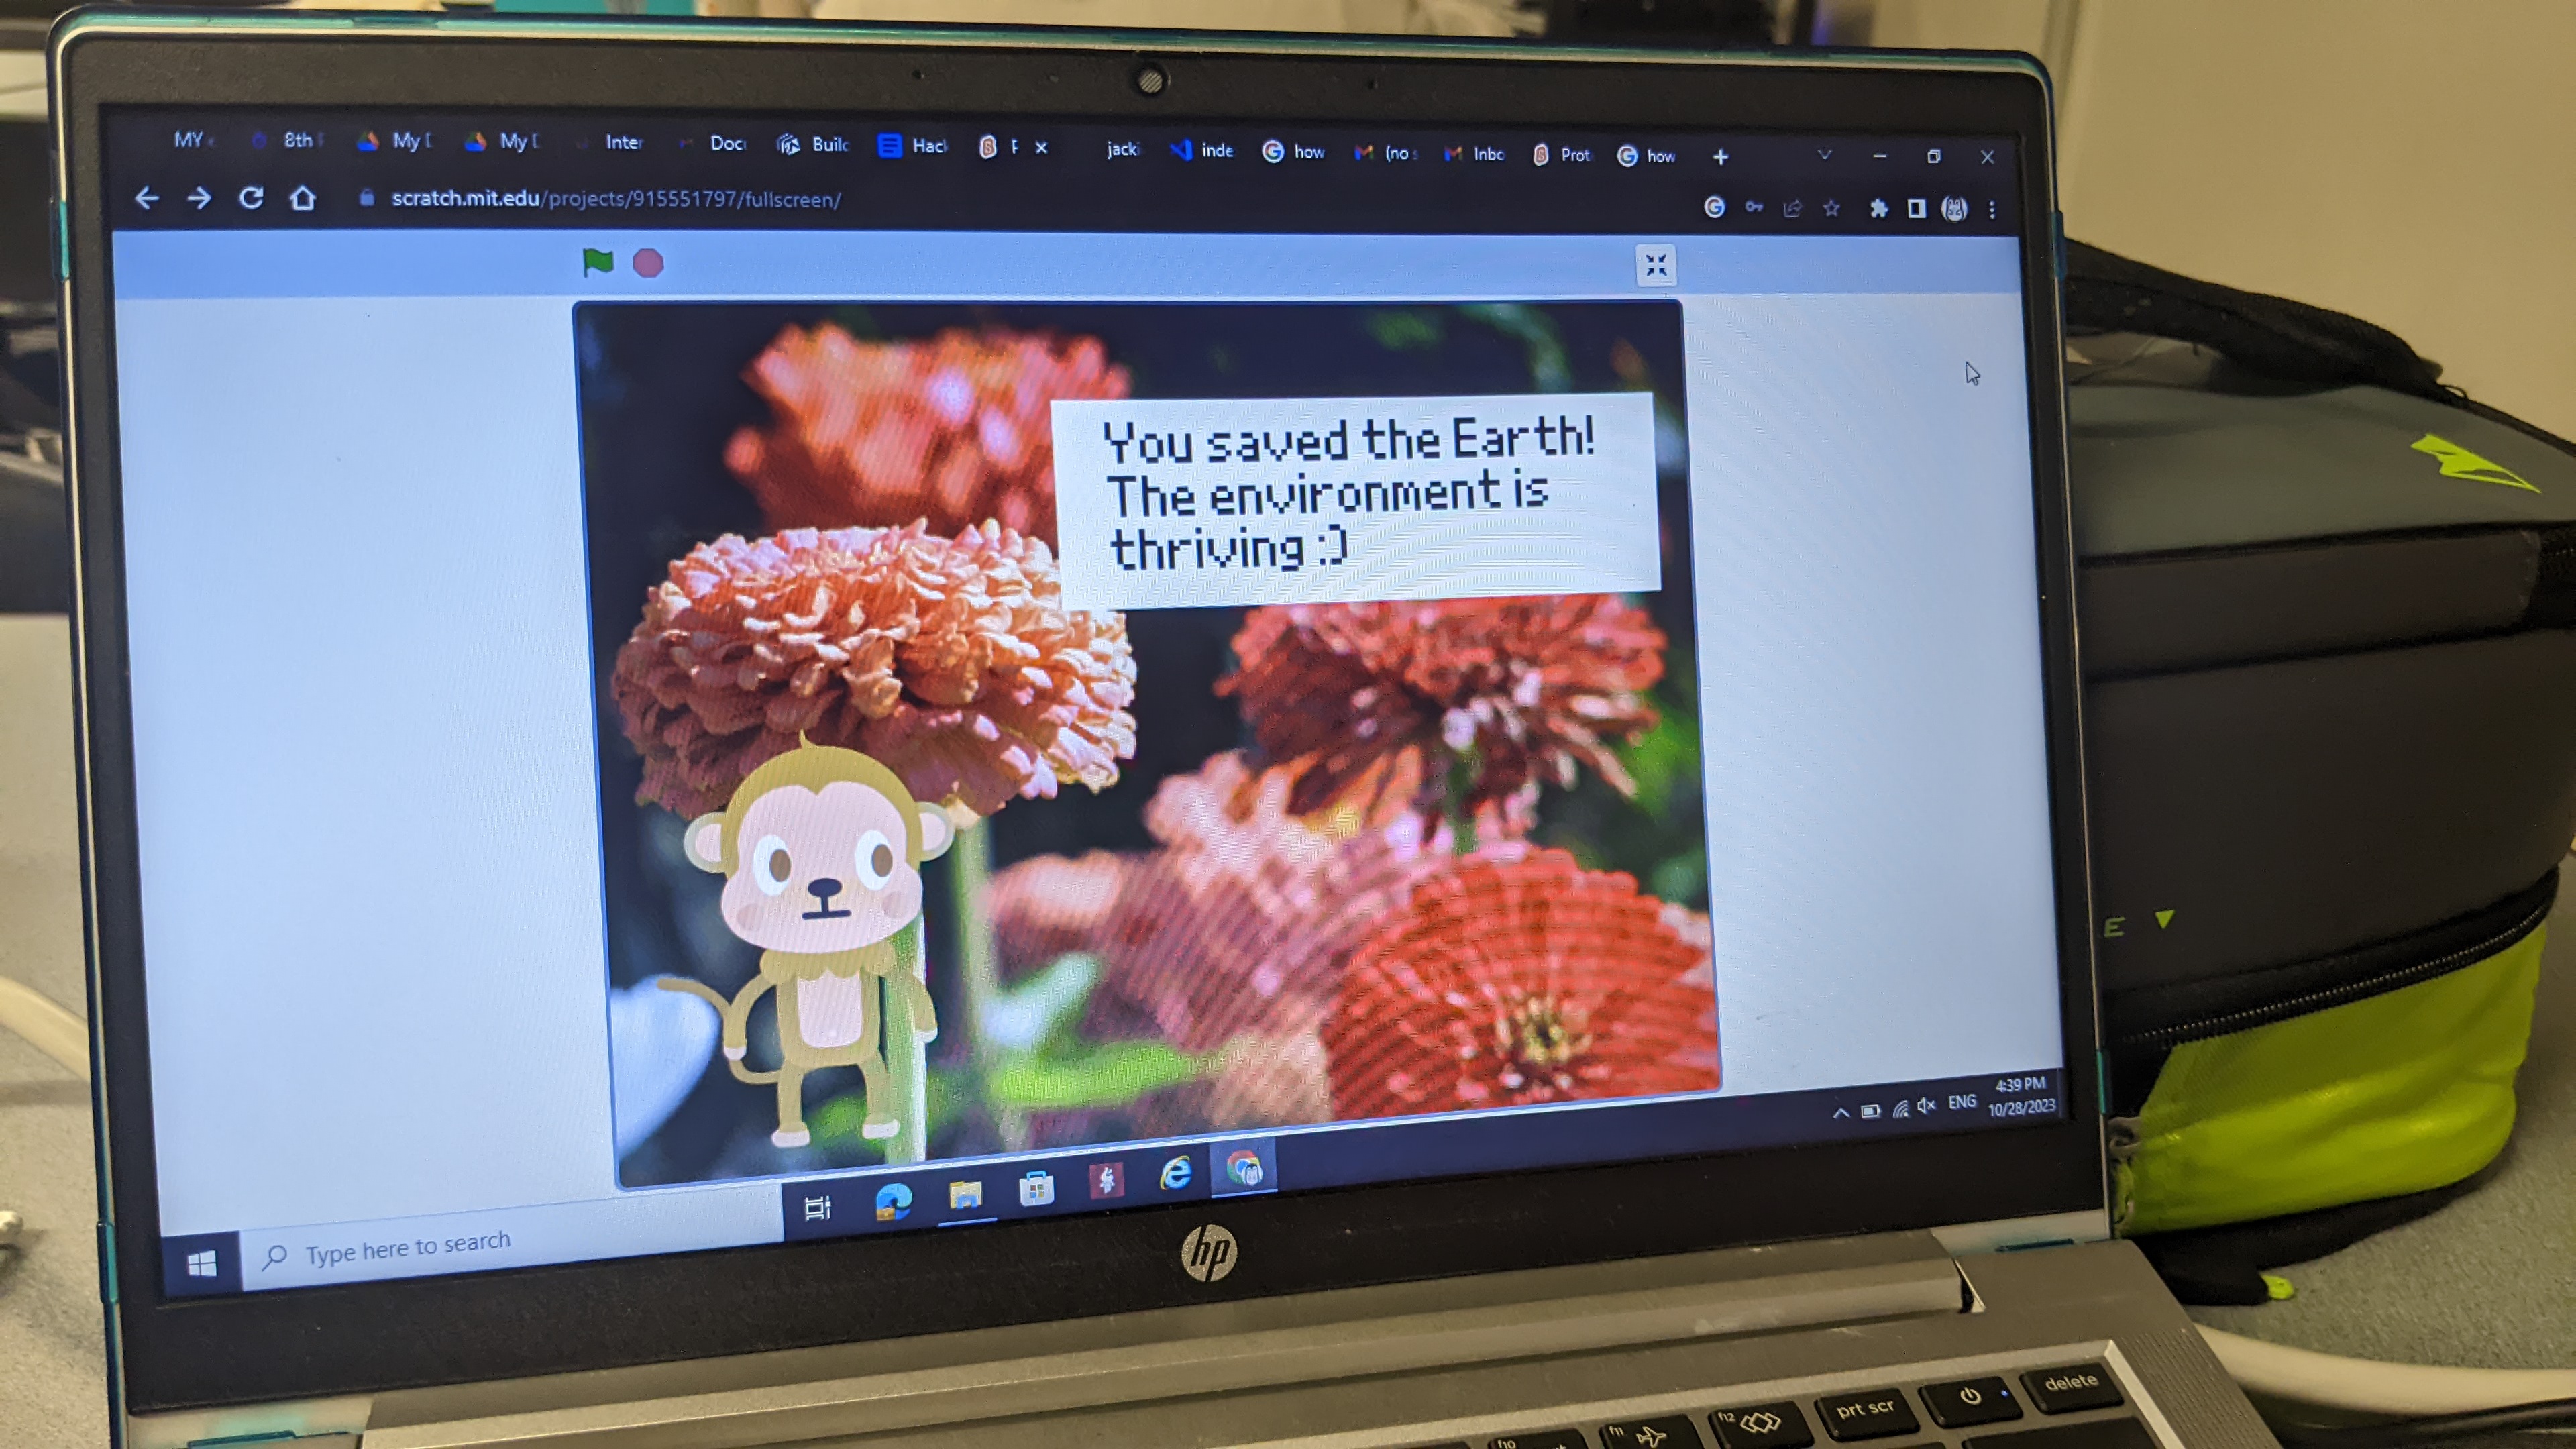The height and width of the screenshot is (1449, 2576).
Task: Open File Explorer from taskbar
Action: [965, 1194]
